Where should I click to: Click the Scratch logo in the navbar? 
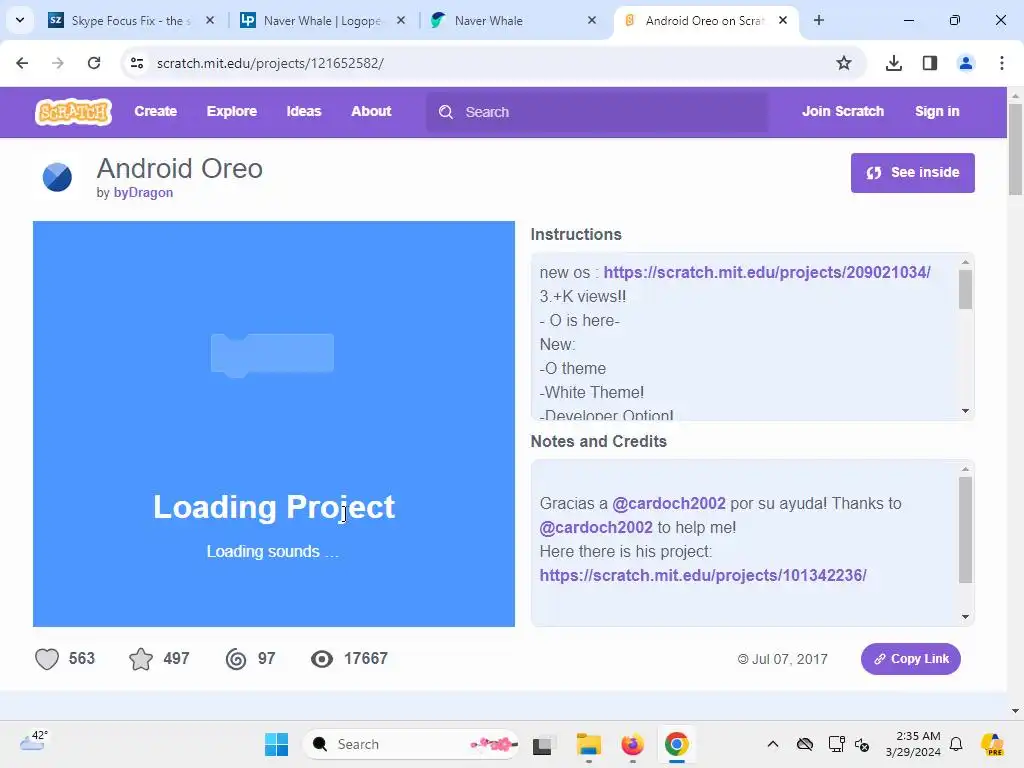(x=73, y=112)
